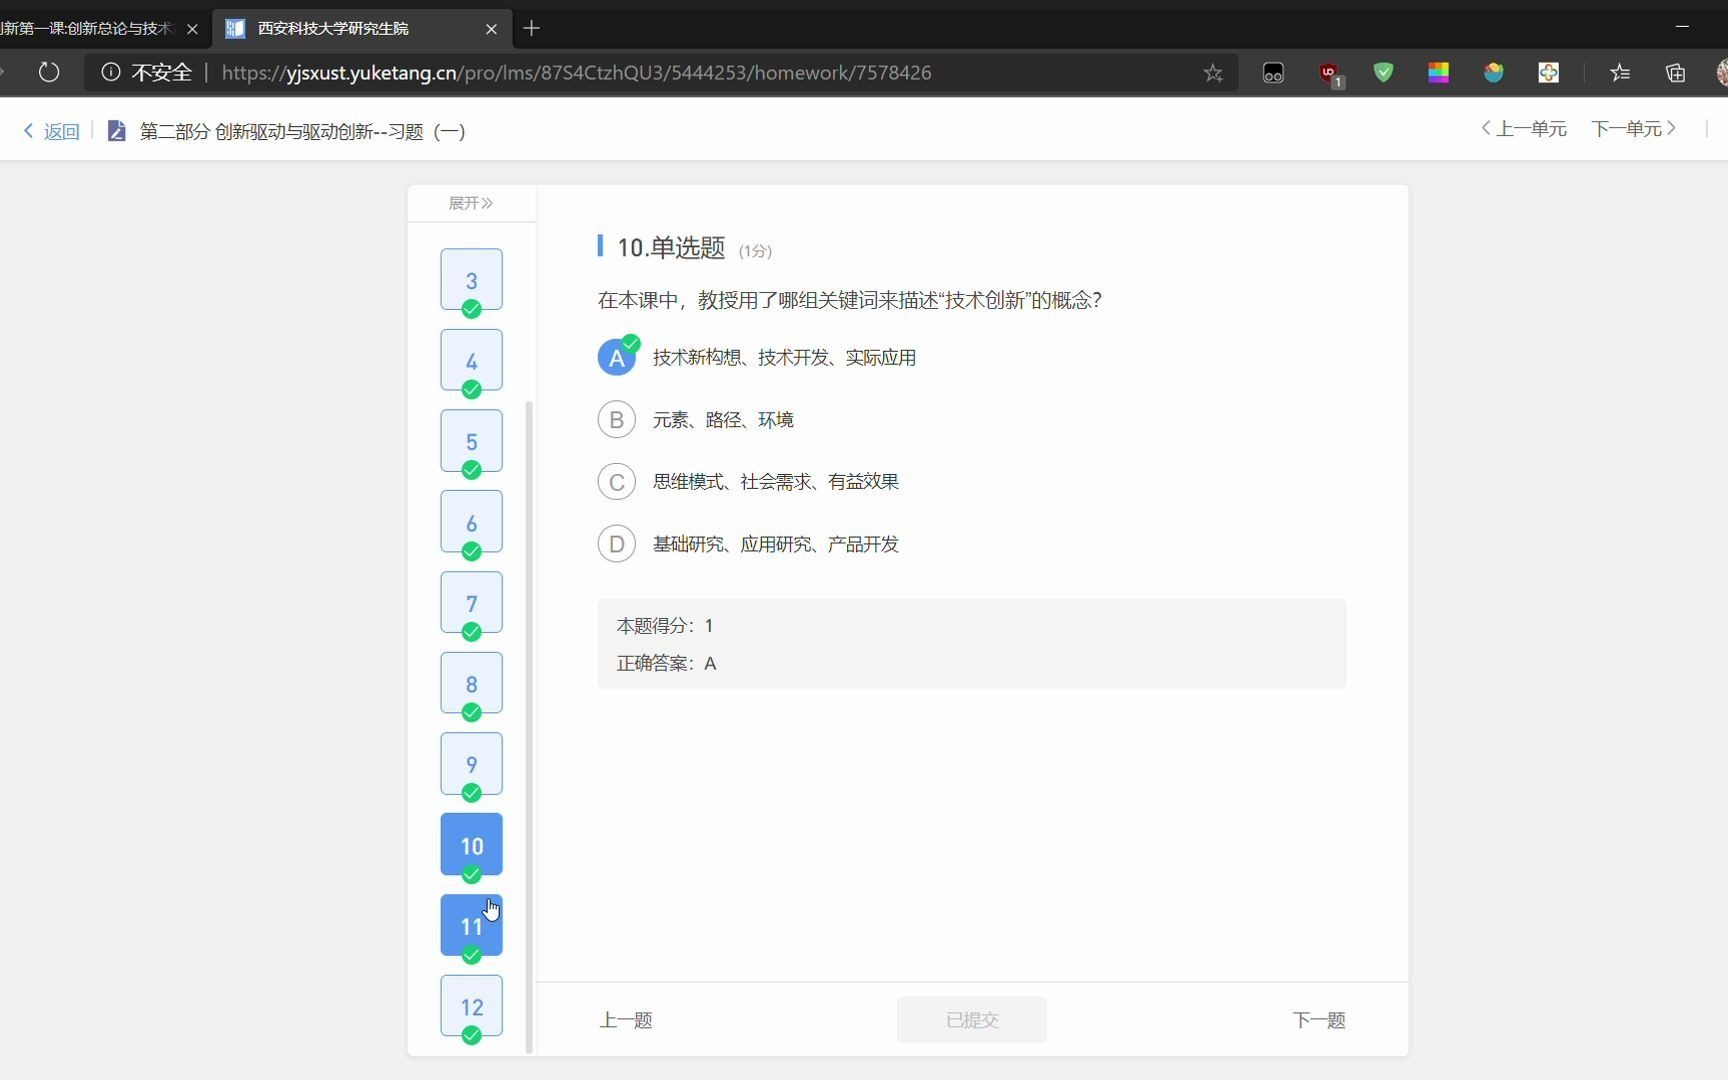The width and height of the screenshot is (1728, 1080).
Task: Open the collections icon
Action: 1676,72
